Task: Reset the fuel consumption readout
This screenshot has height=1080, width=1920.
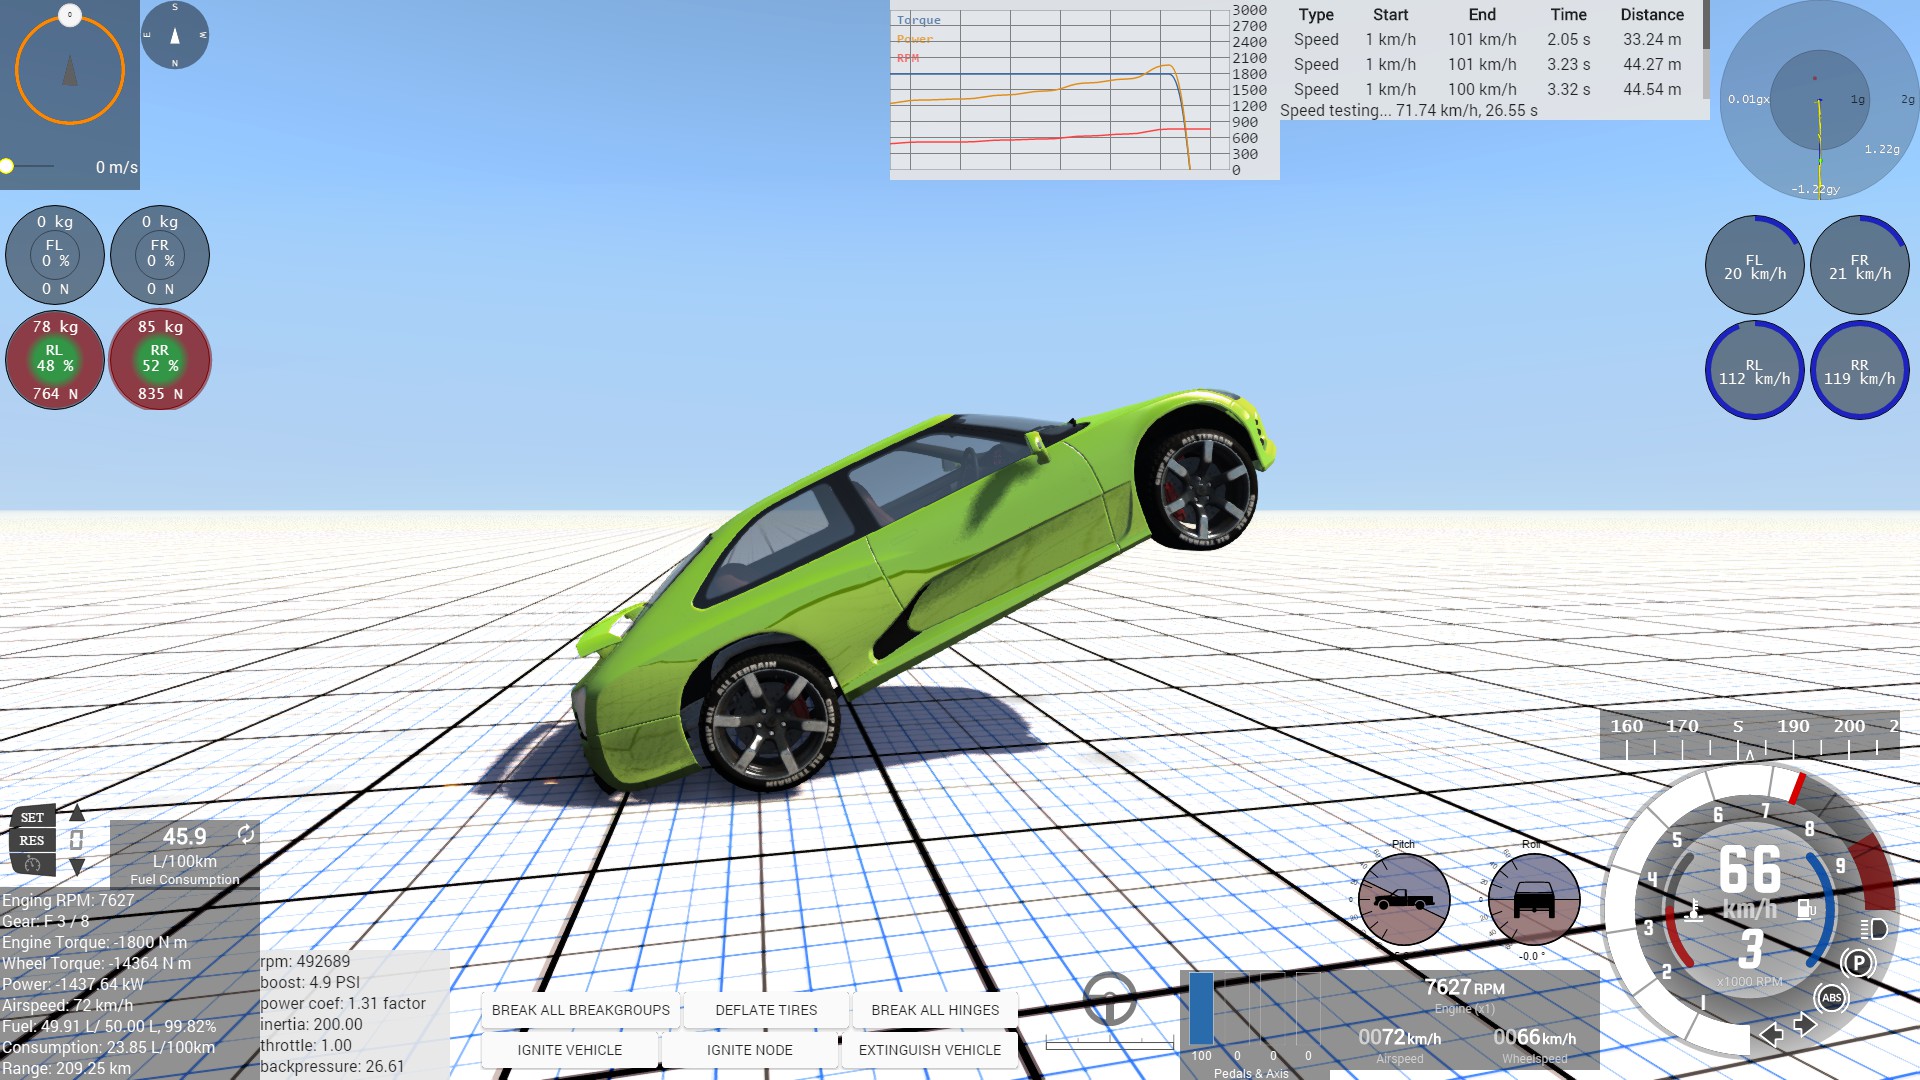Action: 245,834
